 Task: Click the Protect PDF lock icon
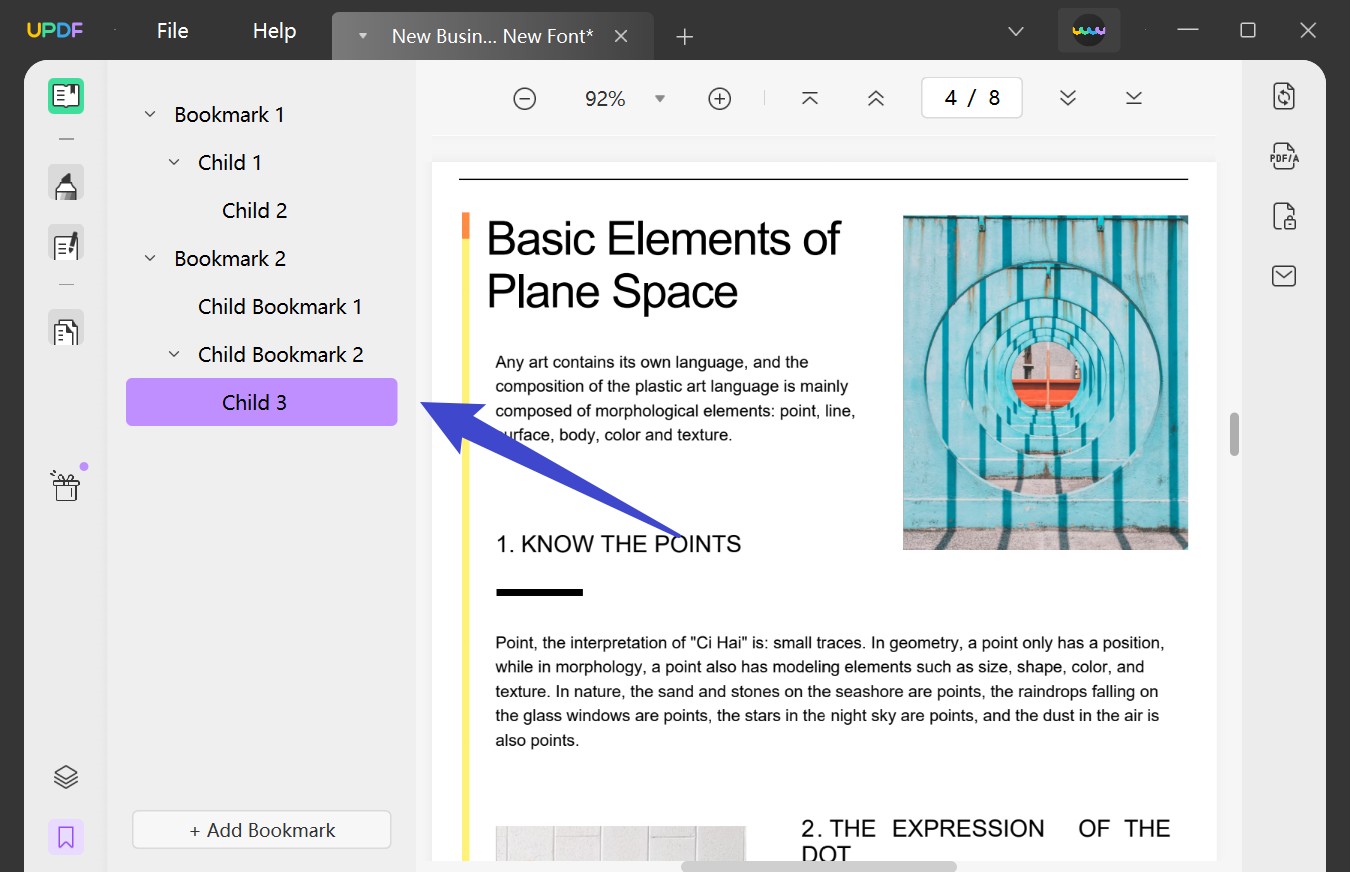pos(1284,216)
